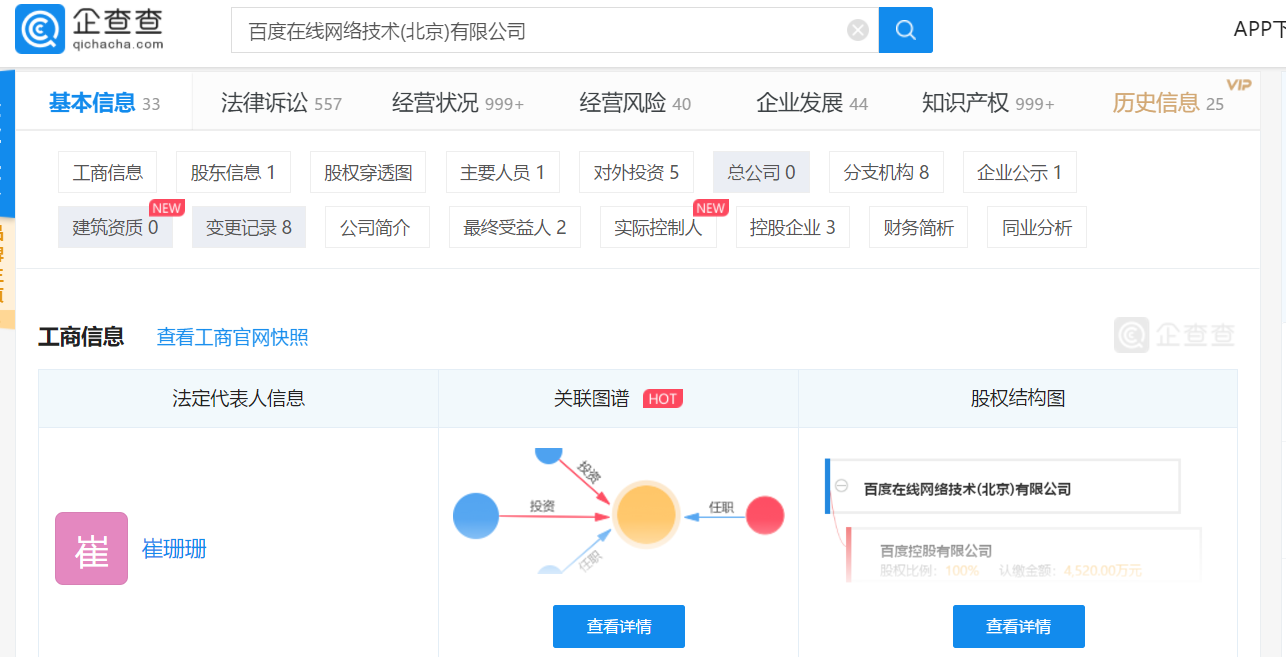Select the 股东信息 1 section button
The image size is (1286, 657).
pyautogui.click(x=233, y=172)
